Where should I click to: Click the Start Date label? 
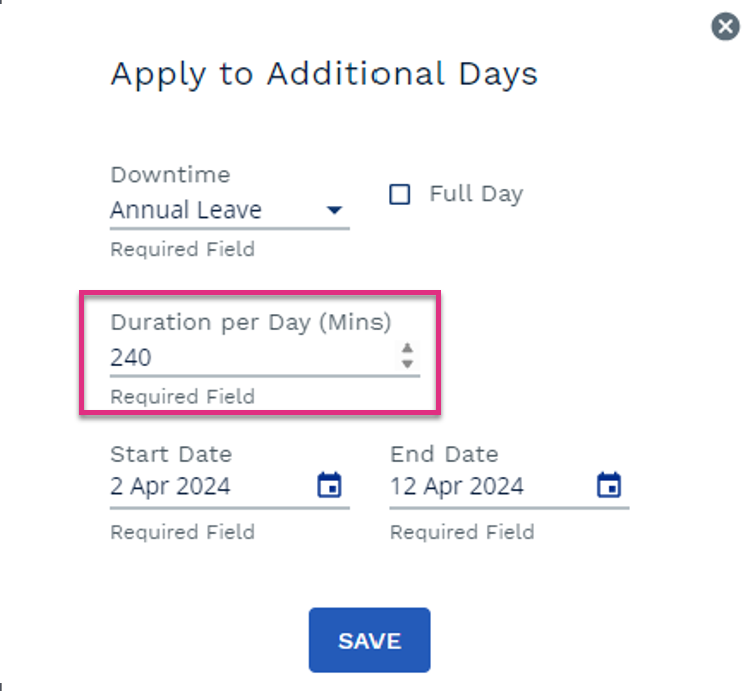click(x=171, y=454)
